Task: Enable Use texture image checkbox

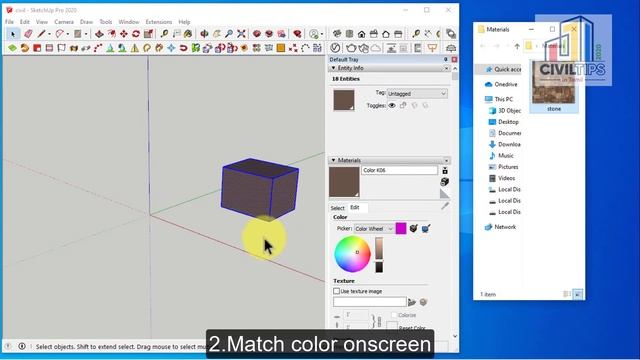Action: [x=336, y=291]
